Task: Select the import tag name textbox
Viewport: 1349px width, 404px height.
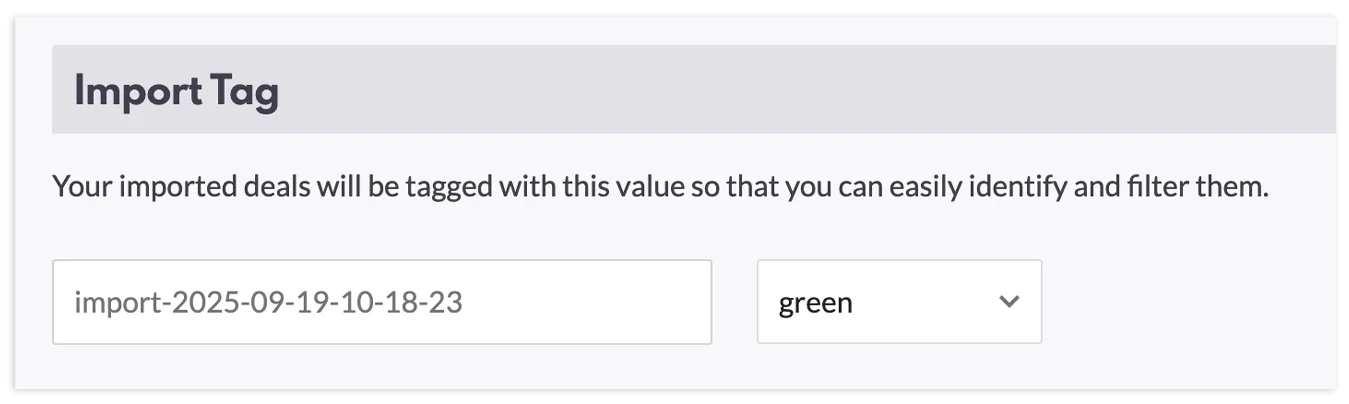Action: [x=381, y=302]
